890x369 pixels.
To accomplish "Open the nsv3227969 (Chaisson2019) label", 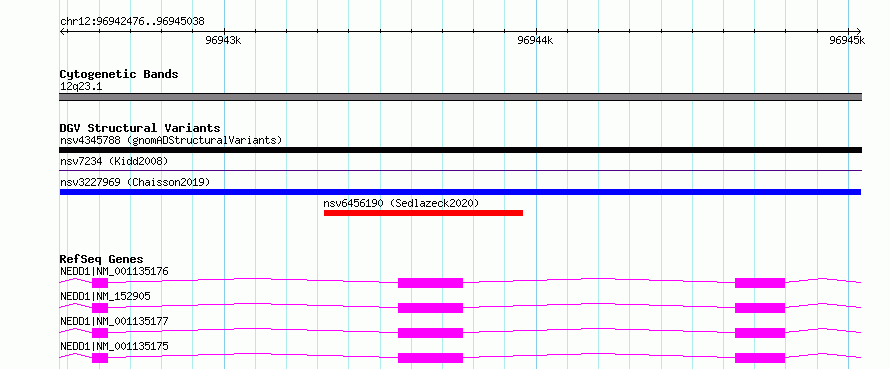I will coord(135,182).
